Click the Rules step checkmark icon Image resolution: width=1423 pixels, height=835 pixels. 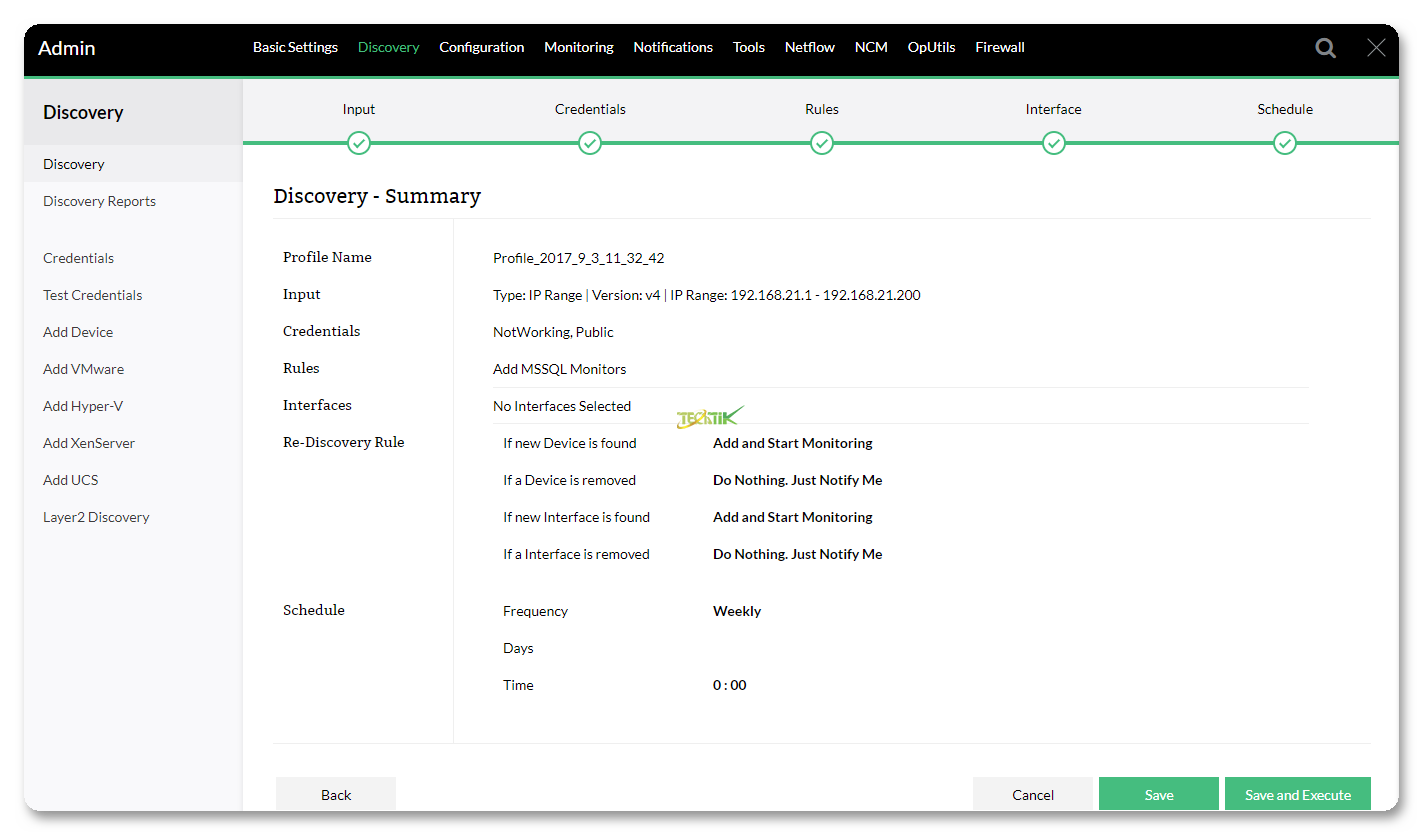(x=822, y=144)
